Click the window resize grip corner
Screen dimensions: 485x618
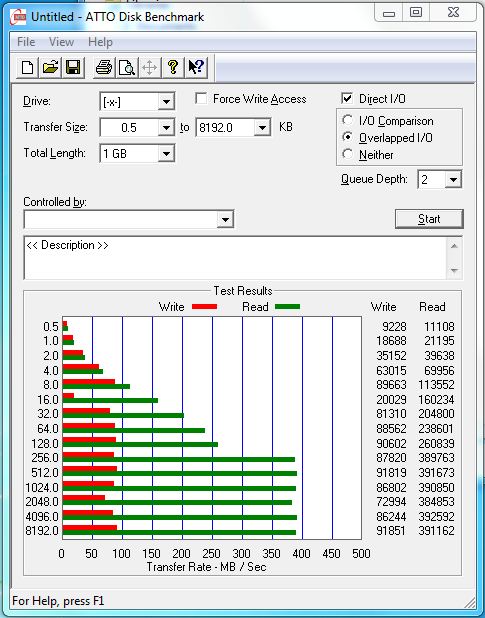pyautogui.click(x=470, y=601)
